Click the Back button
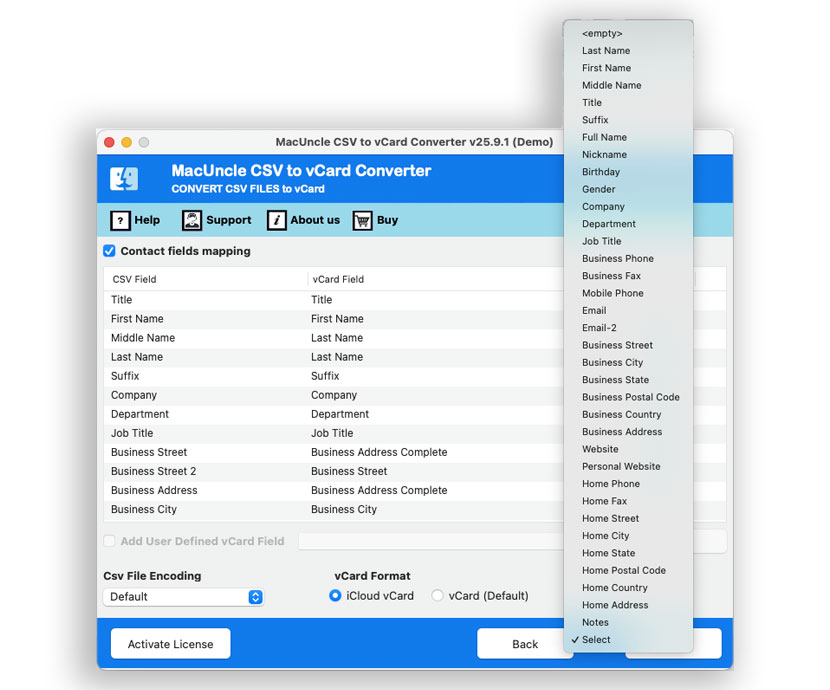The image size is (830, 690). pyautogui.click(x=525, y=644)
